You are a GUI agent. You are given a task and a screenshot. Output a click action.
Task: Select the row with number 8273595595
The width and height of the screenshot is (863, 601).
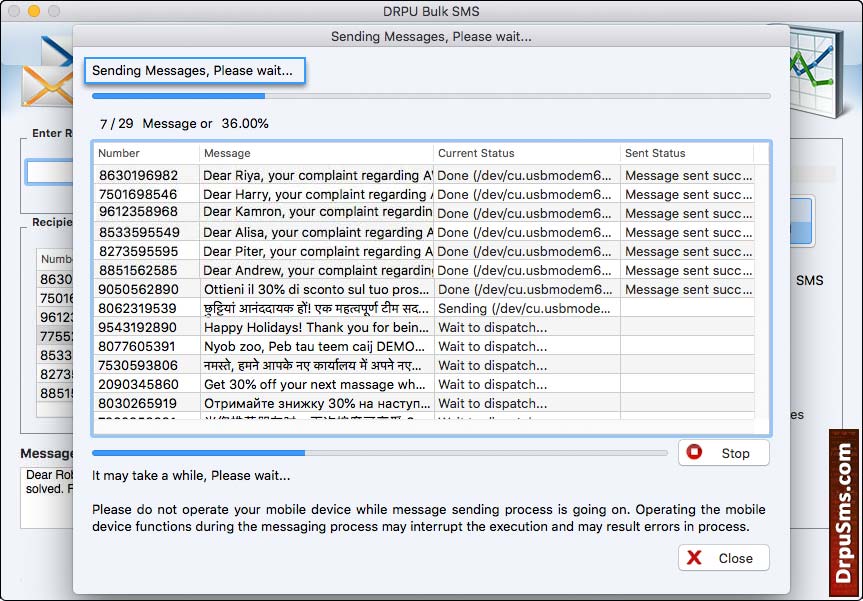[424, 252]
